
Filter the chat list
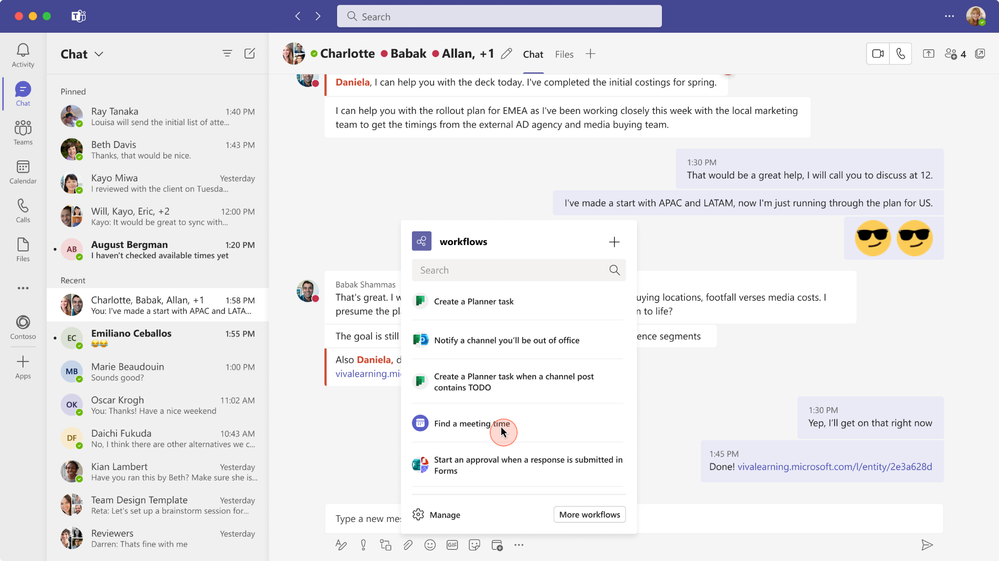tap(227, 53)
